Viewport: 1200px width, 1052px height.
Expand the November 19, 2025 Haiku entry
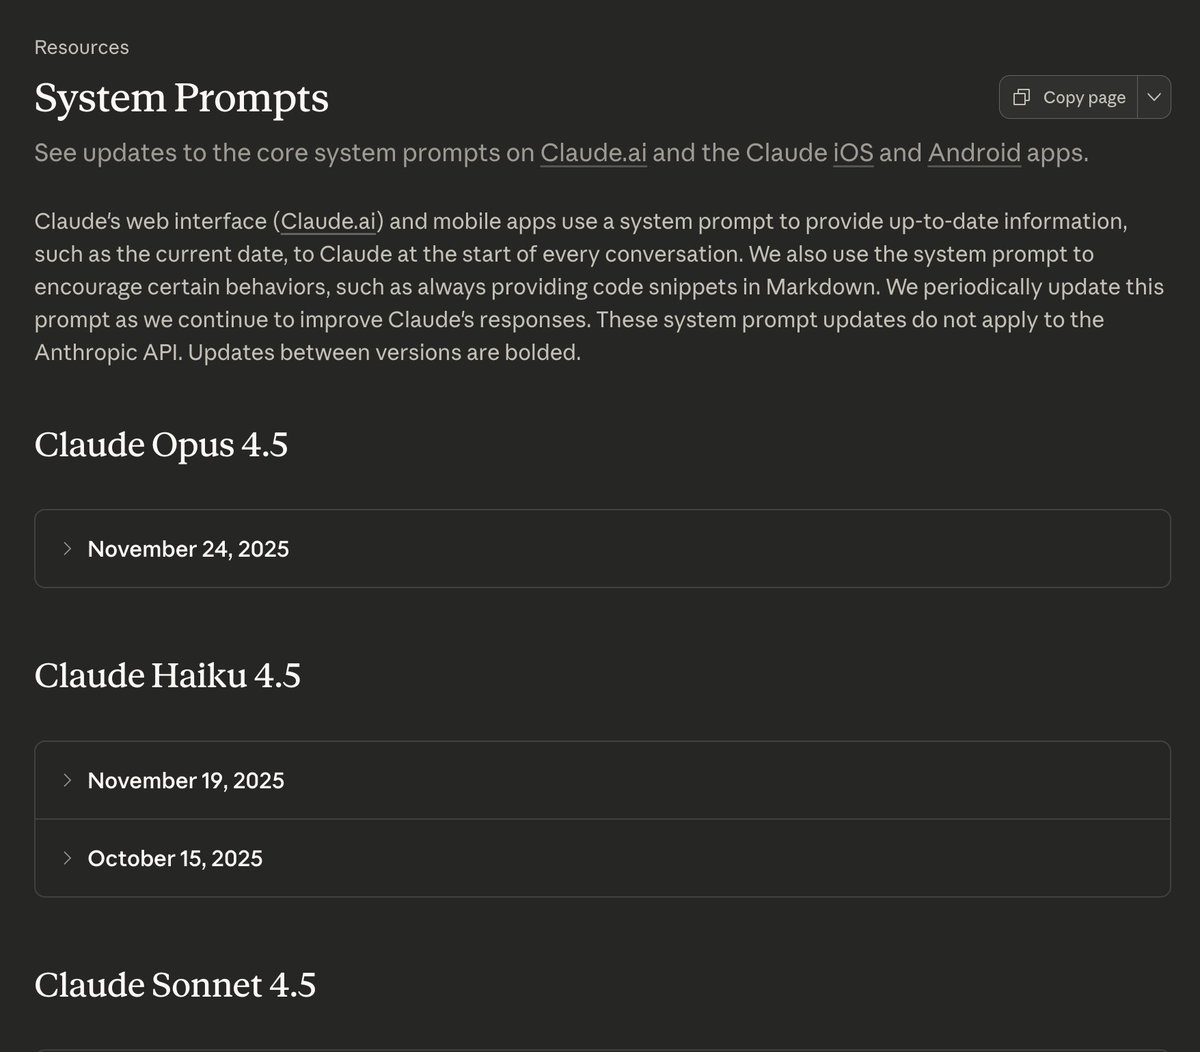coord(186,780)
